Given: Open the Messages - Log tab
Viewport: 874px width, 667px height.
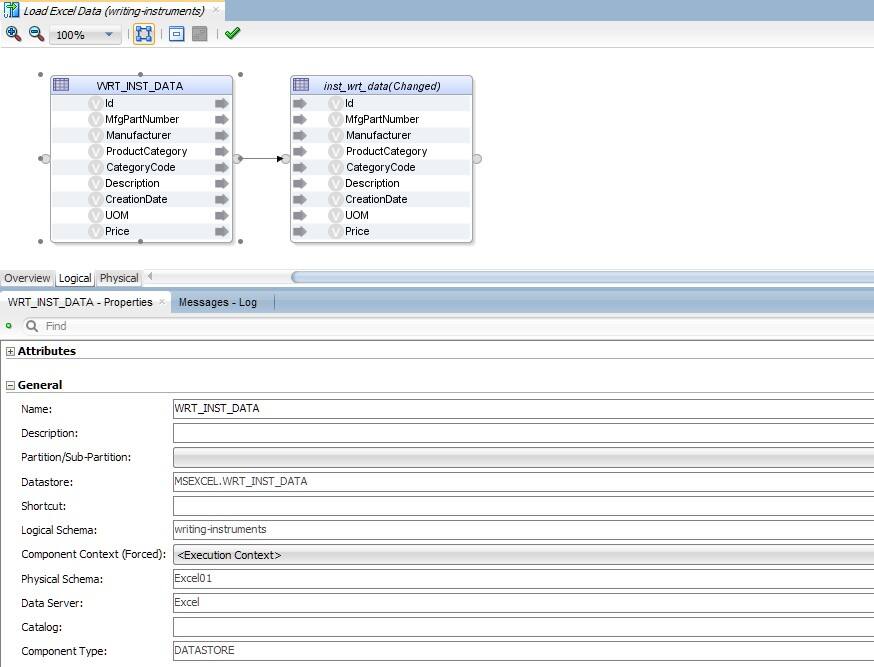Looking at the screenshot, I should (218, 301).
